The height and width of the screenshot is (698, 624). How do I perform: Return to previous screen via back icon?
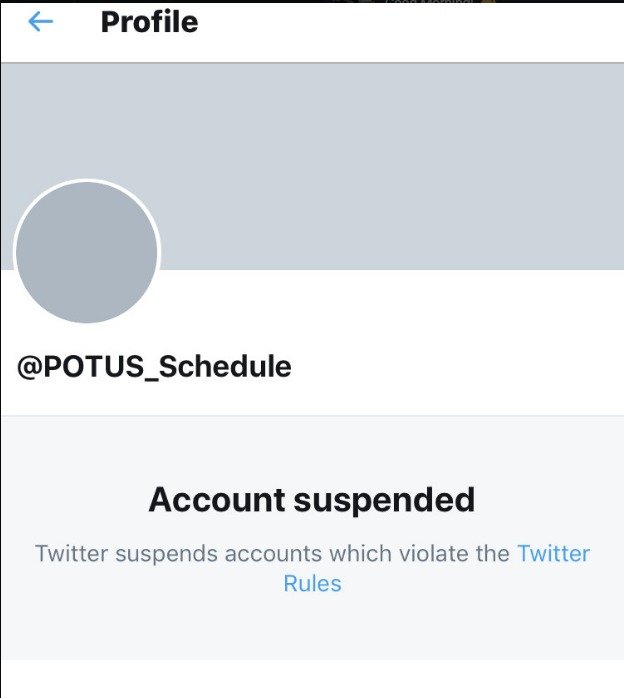tap(41, 21)
